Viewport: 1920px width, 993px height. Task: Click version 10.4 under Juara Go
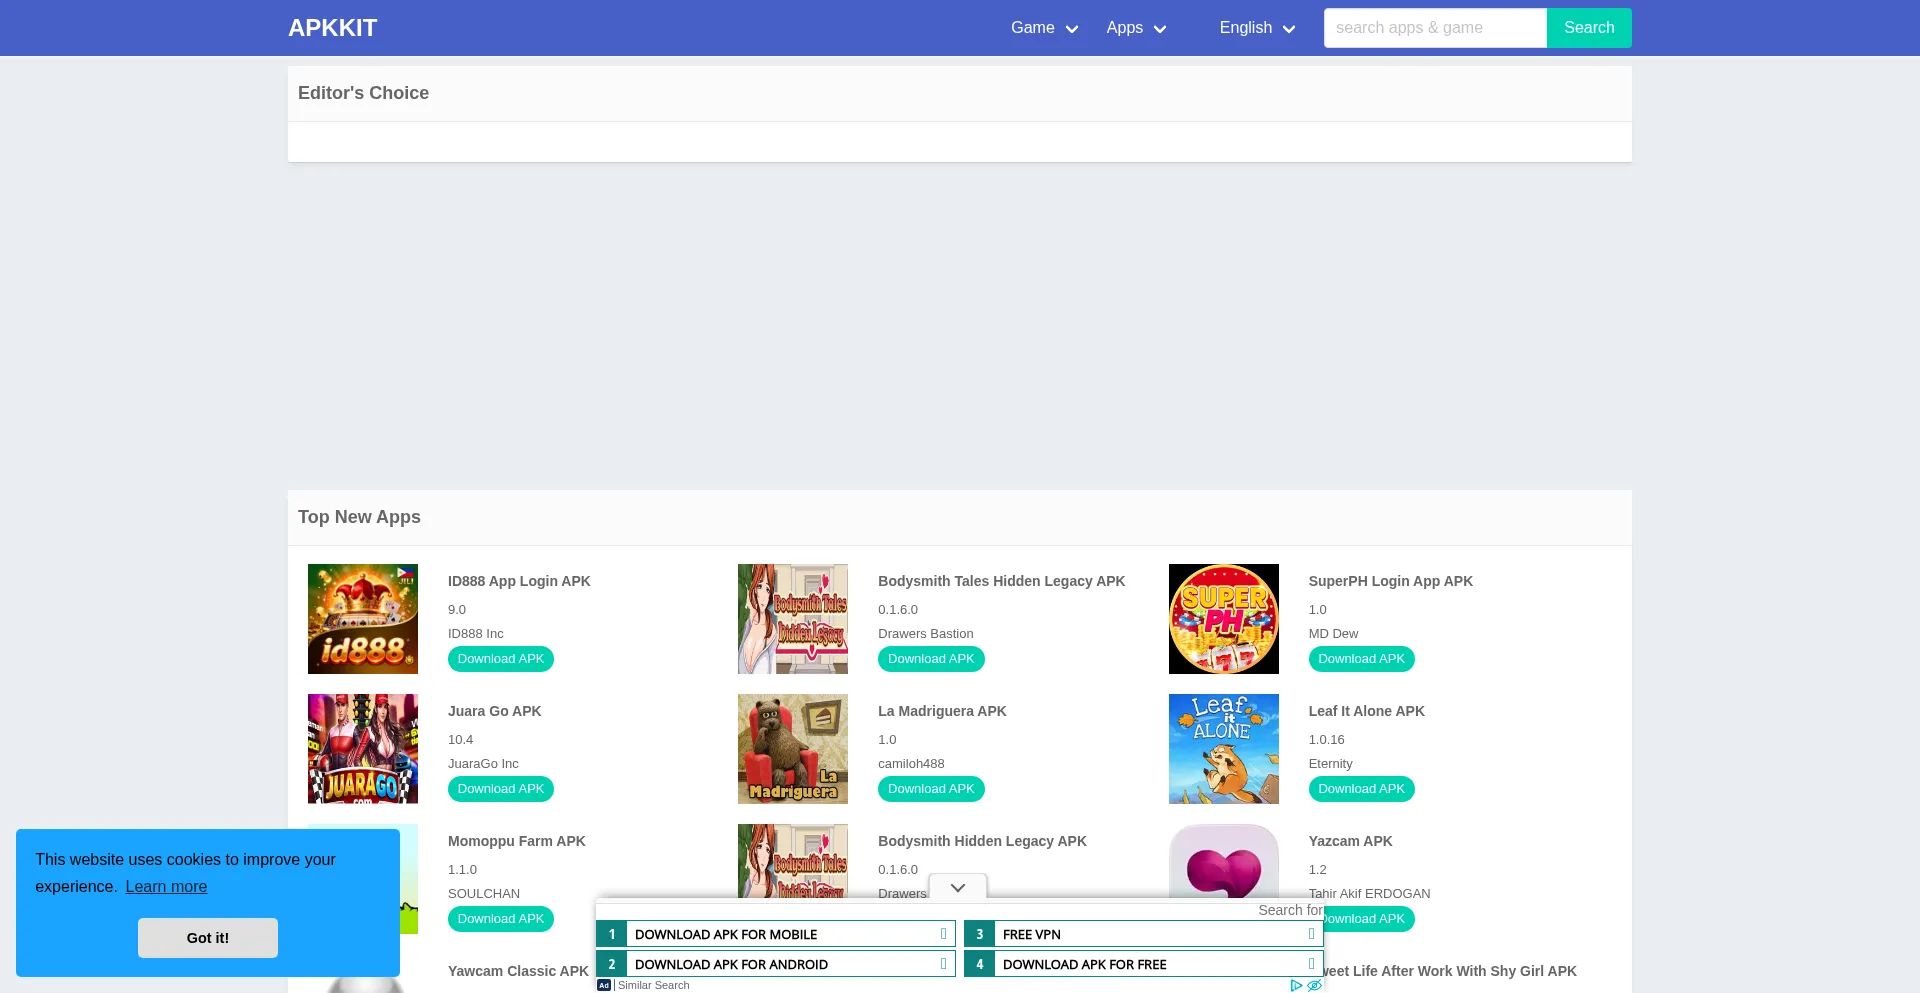pyautogui.click(x=460, y=740)
